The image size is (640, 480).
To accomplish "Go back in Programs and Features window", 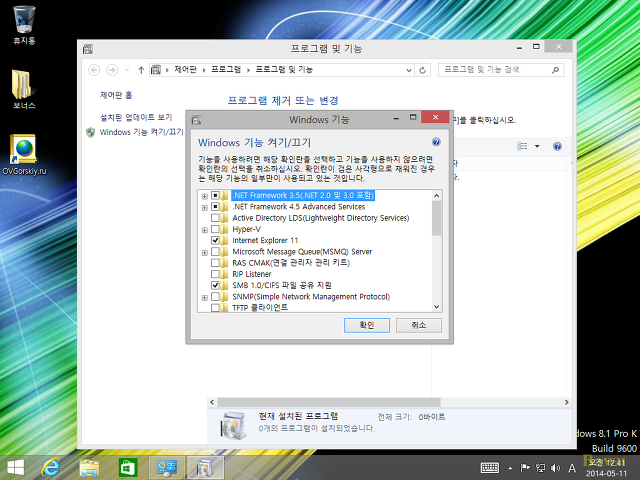I will click(x=94, y=70).
